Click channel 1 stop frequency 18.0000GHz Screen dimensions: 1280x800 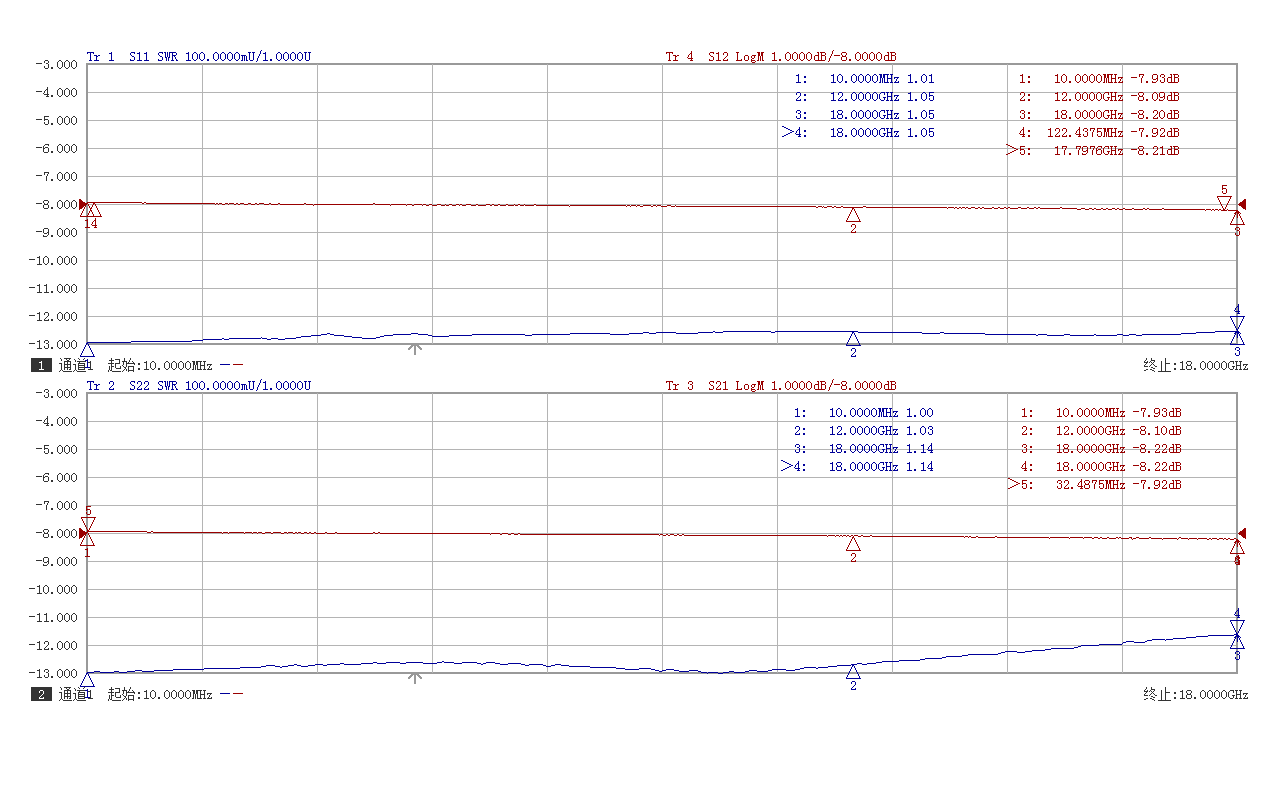point(1196,366)
